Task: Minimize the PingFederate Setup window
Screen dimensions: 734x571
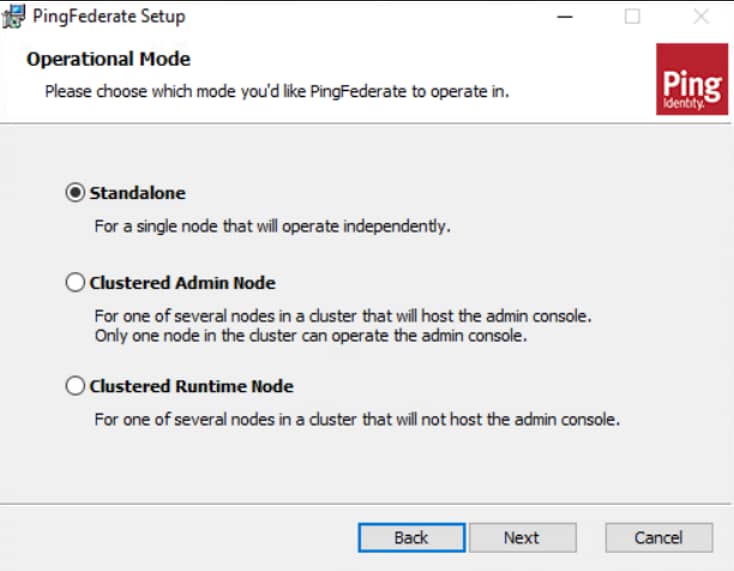Action: (x=565, y=17)
